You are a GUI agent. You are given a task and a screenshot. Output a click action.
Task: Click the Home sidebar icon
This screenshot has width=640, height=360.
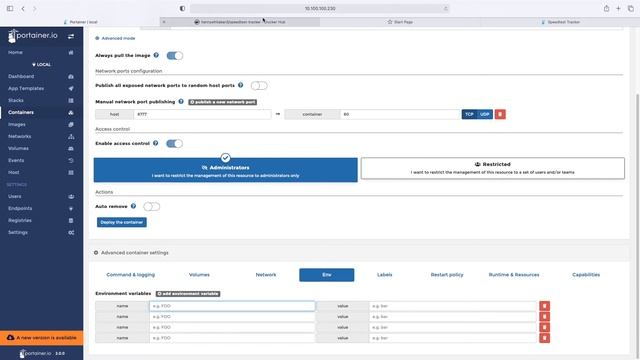pyautogui.click(x=71, y=52)
